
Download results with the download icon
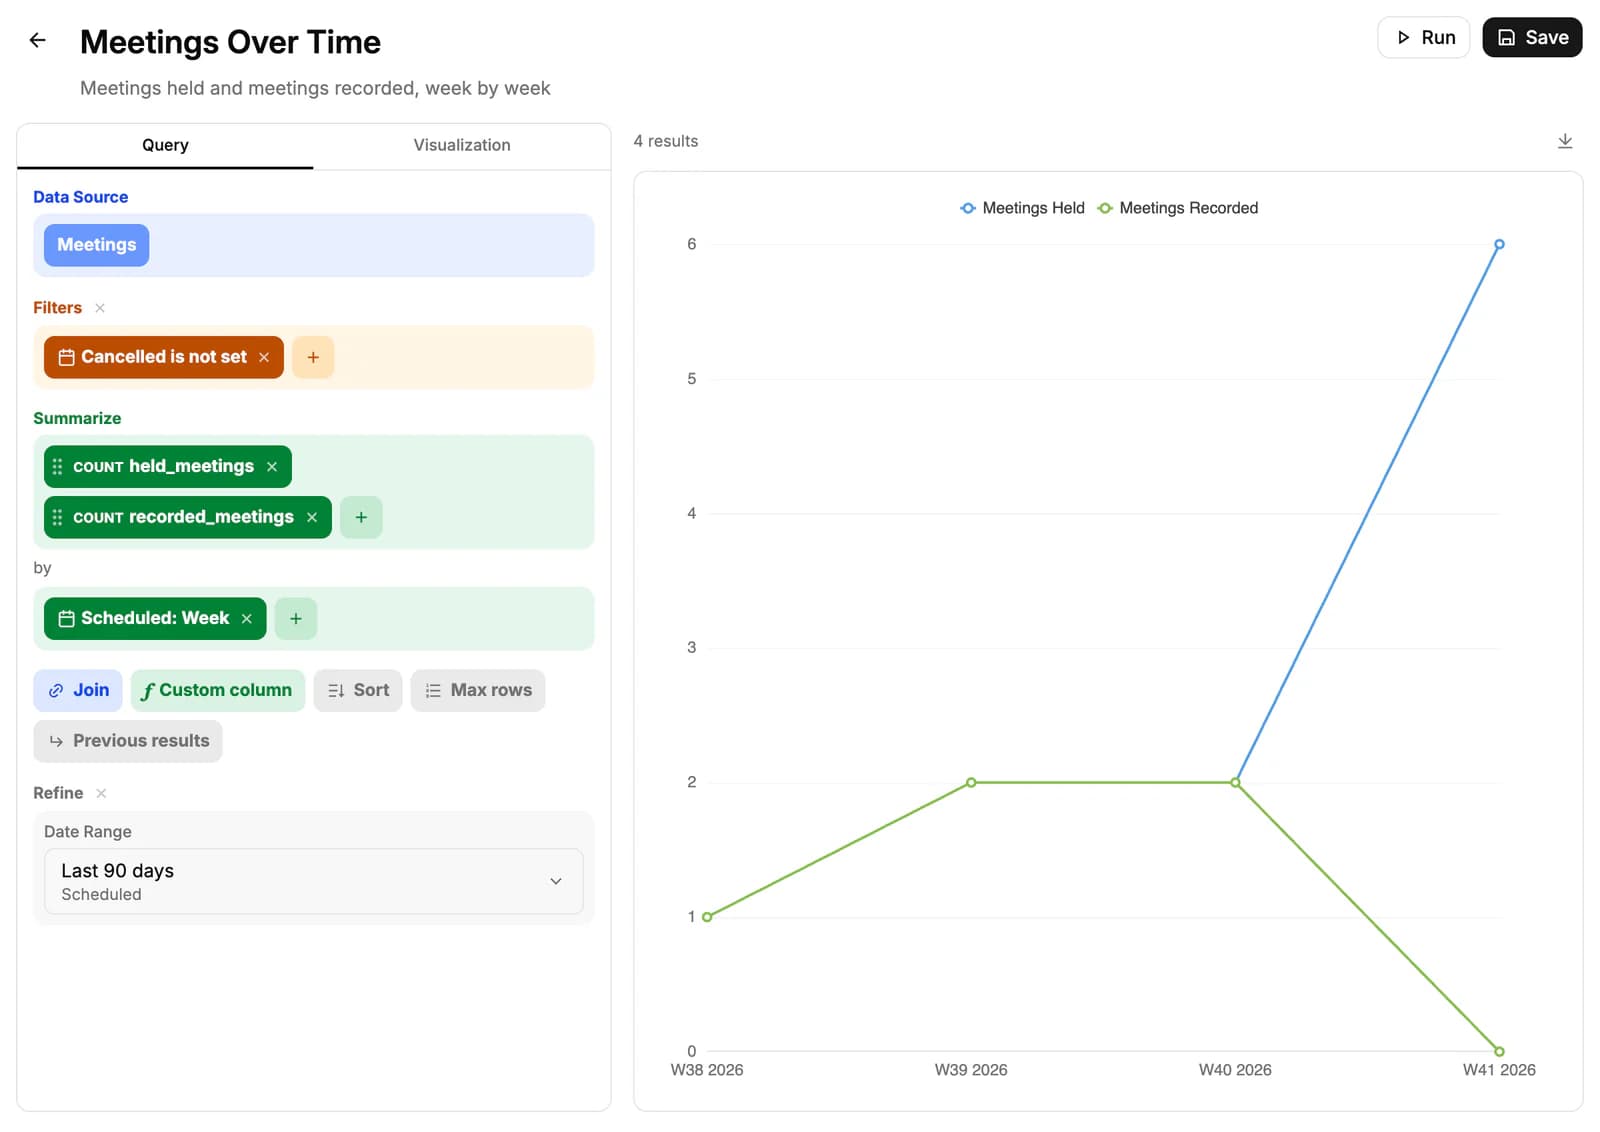(x=1565, y=141)
